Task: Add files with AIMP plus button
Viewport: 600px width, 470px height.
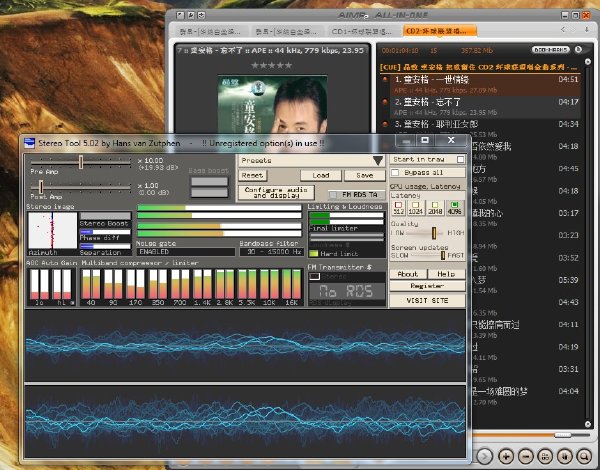Action: pyautogui.click(x=506, y=456)
